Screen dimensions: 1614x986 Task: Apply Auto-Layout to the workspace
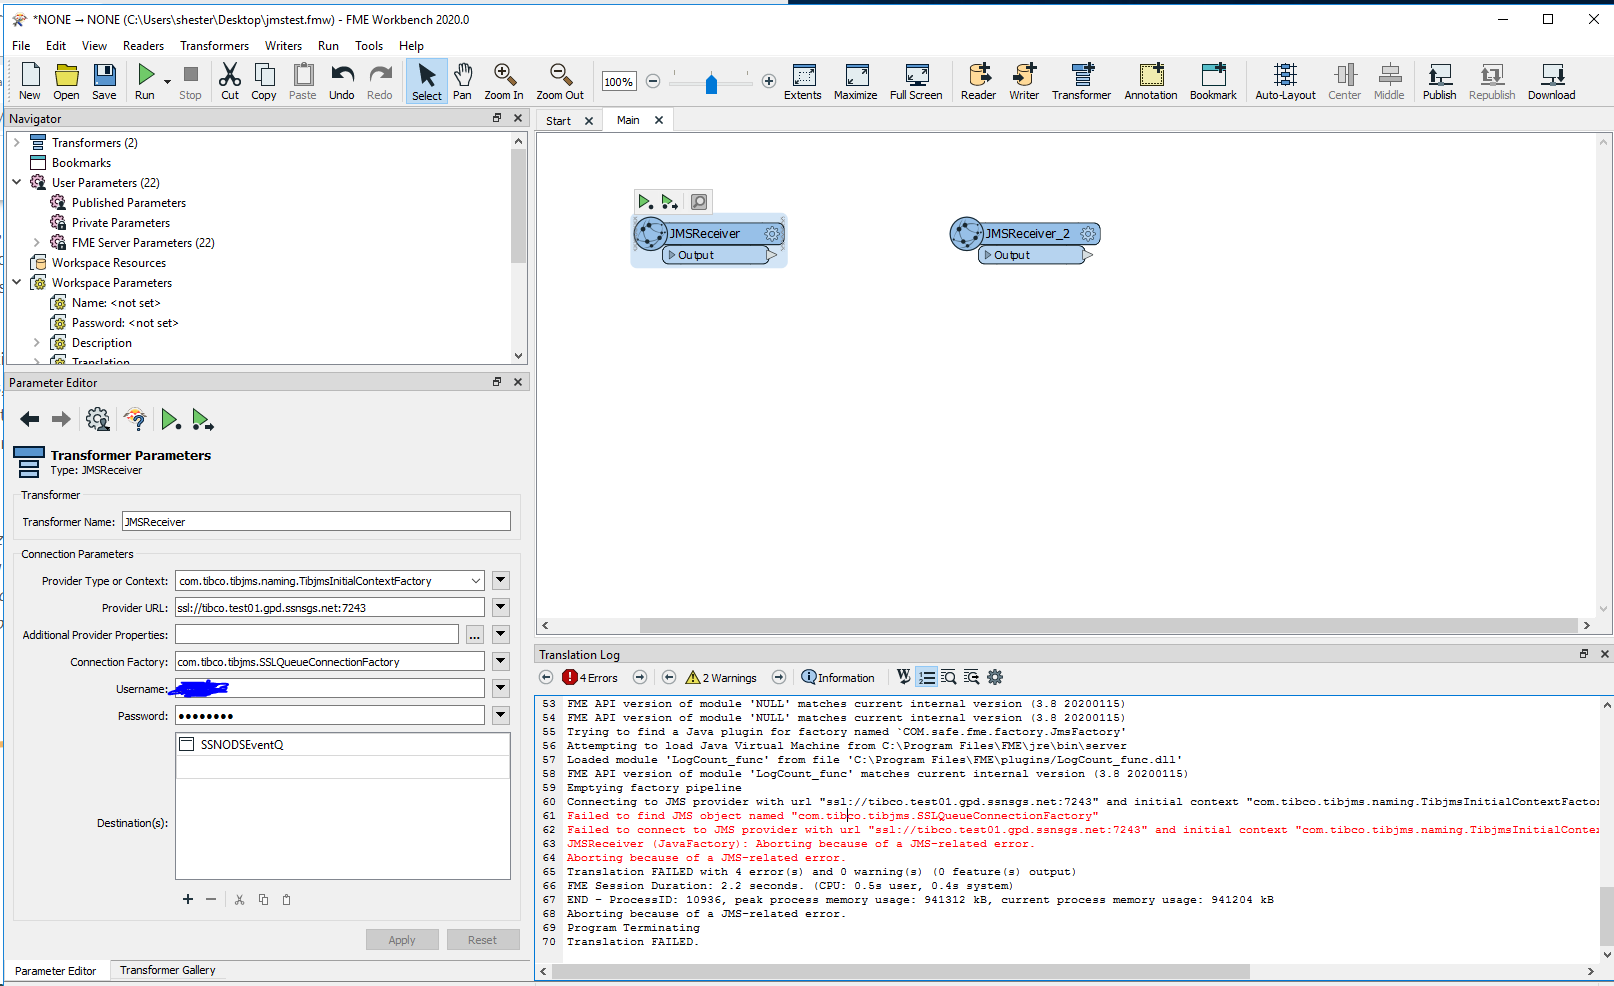tap(1286, 81)
